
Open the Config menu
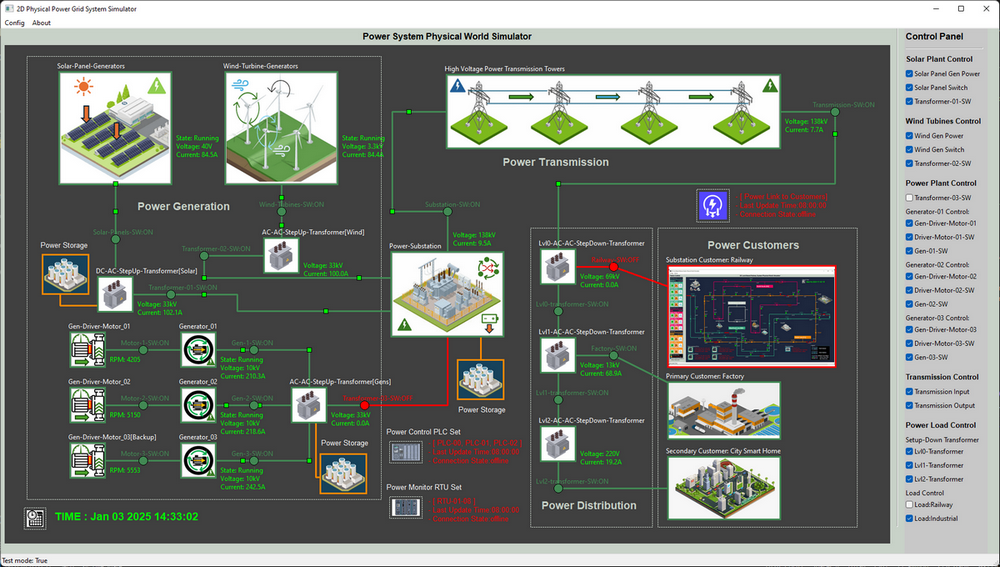[x=15, y=23]
